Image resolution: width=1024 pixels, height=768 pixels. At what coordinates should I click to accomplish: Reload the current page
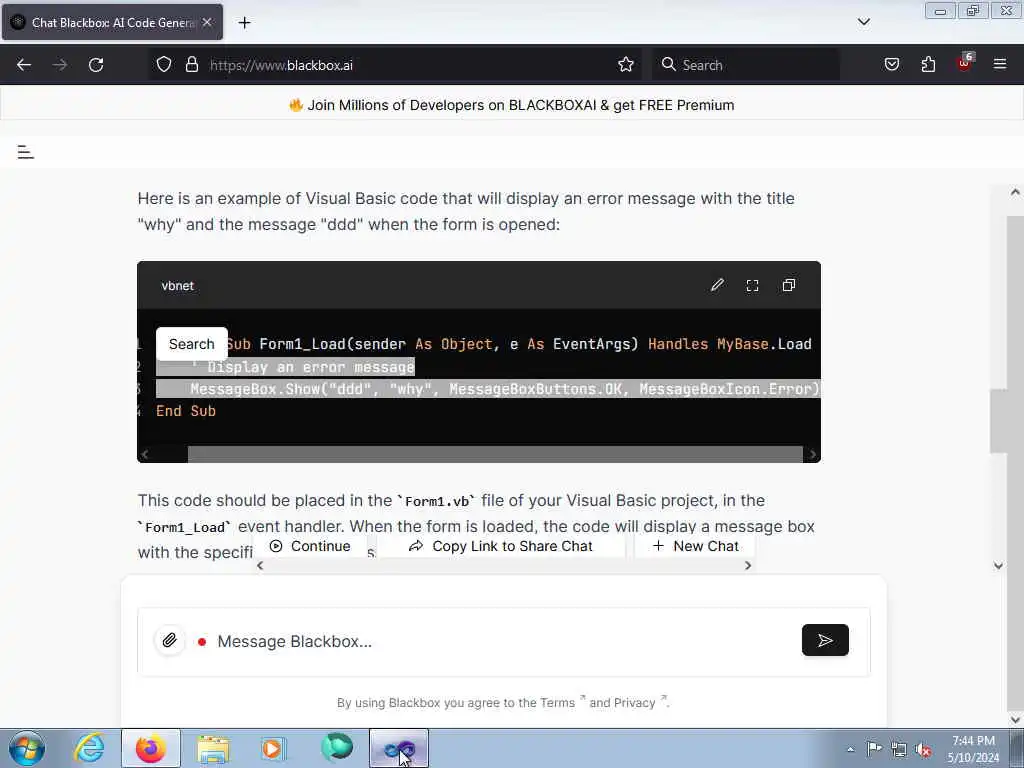coord(96,65)
